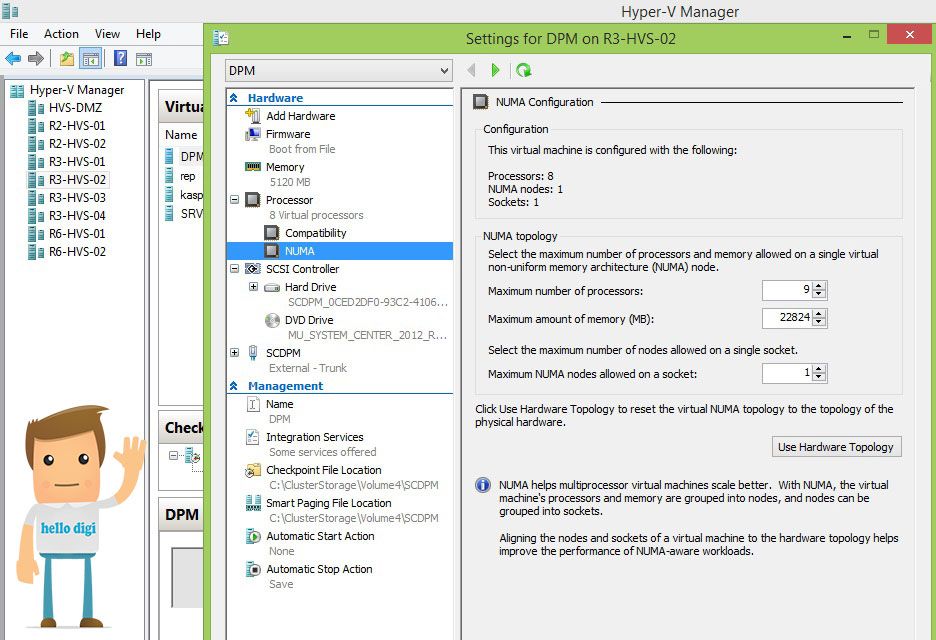The width and height of the screenshot is (936, 640).
Task: Select R2-HVS-02 server in tree
Action: coord(77,144)
